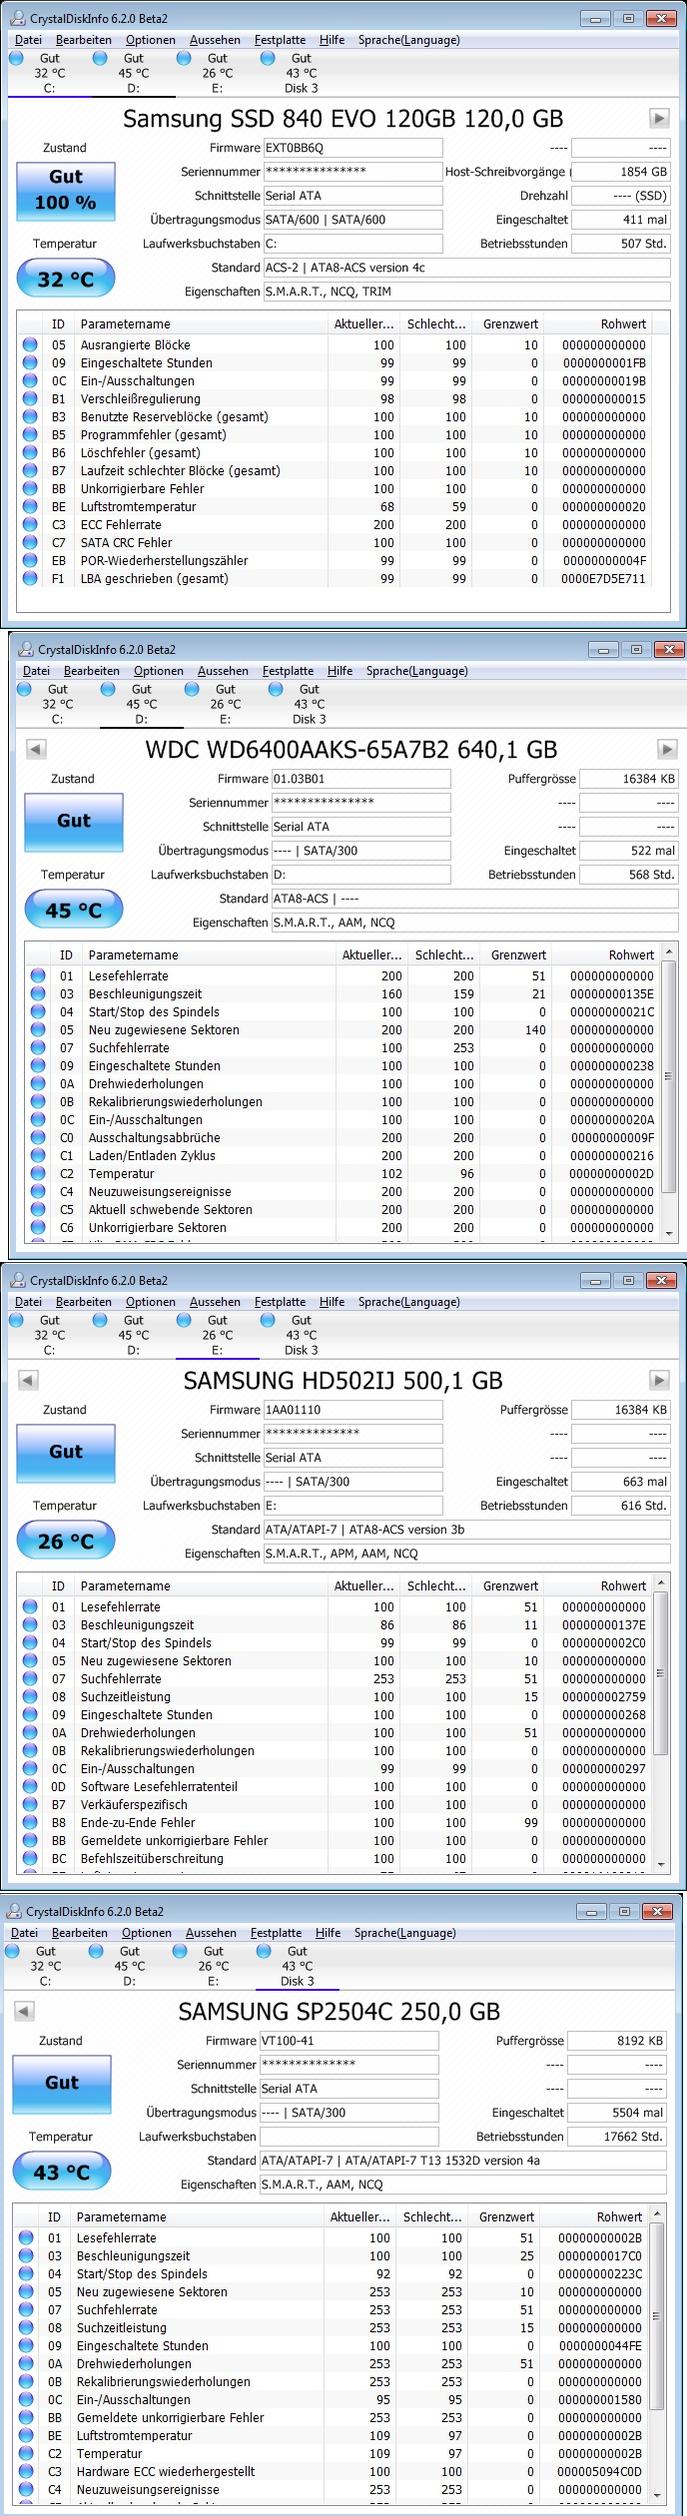Click status circle of Ausrangierte Blöcke row
The width and height of the screenshot is (687, 2516).
tap(30, 344)
